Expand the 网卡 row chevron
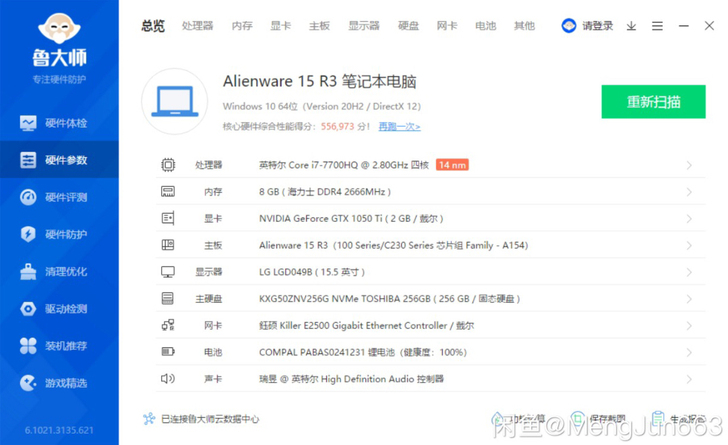 pyautogui.click(x=689, y=326)
